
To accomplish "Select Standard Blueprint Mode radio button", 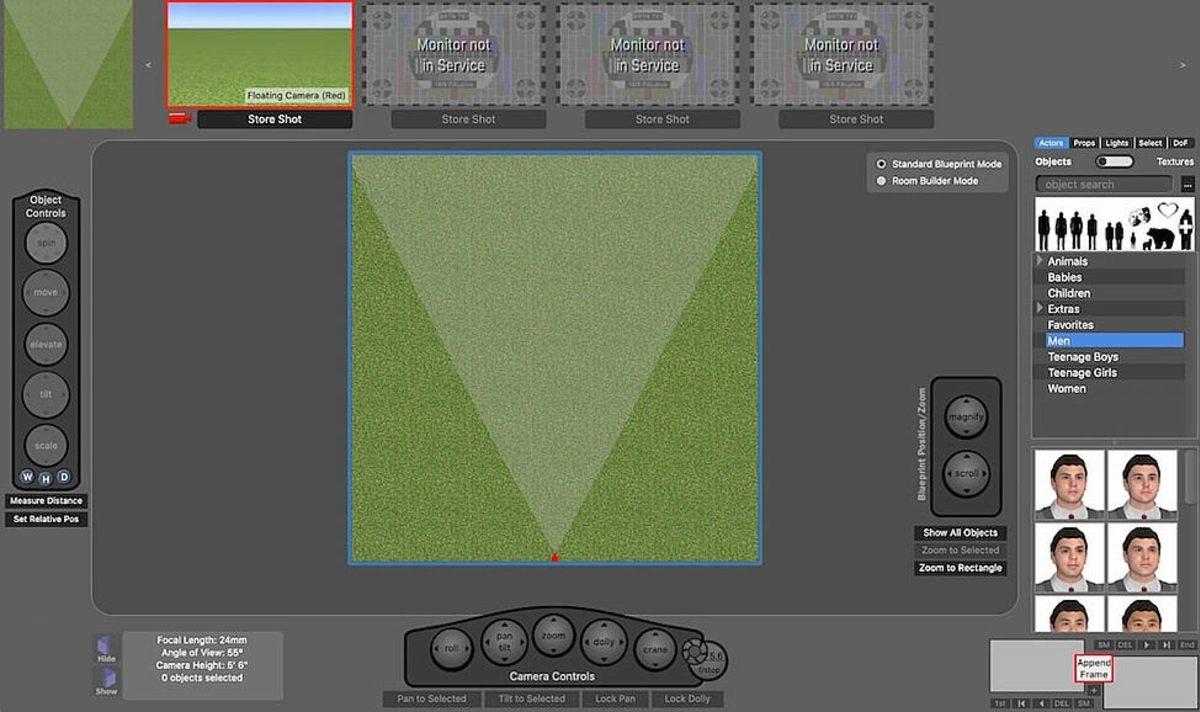I will pos(881,164).
